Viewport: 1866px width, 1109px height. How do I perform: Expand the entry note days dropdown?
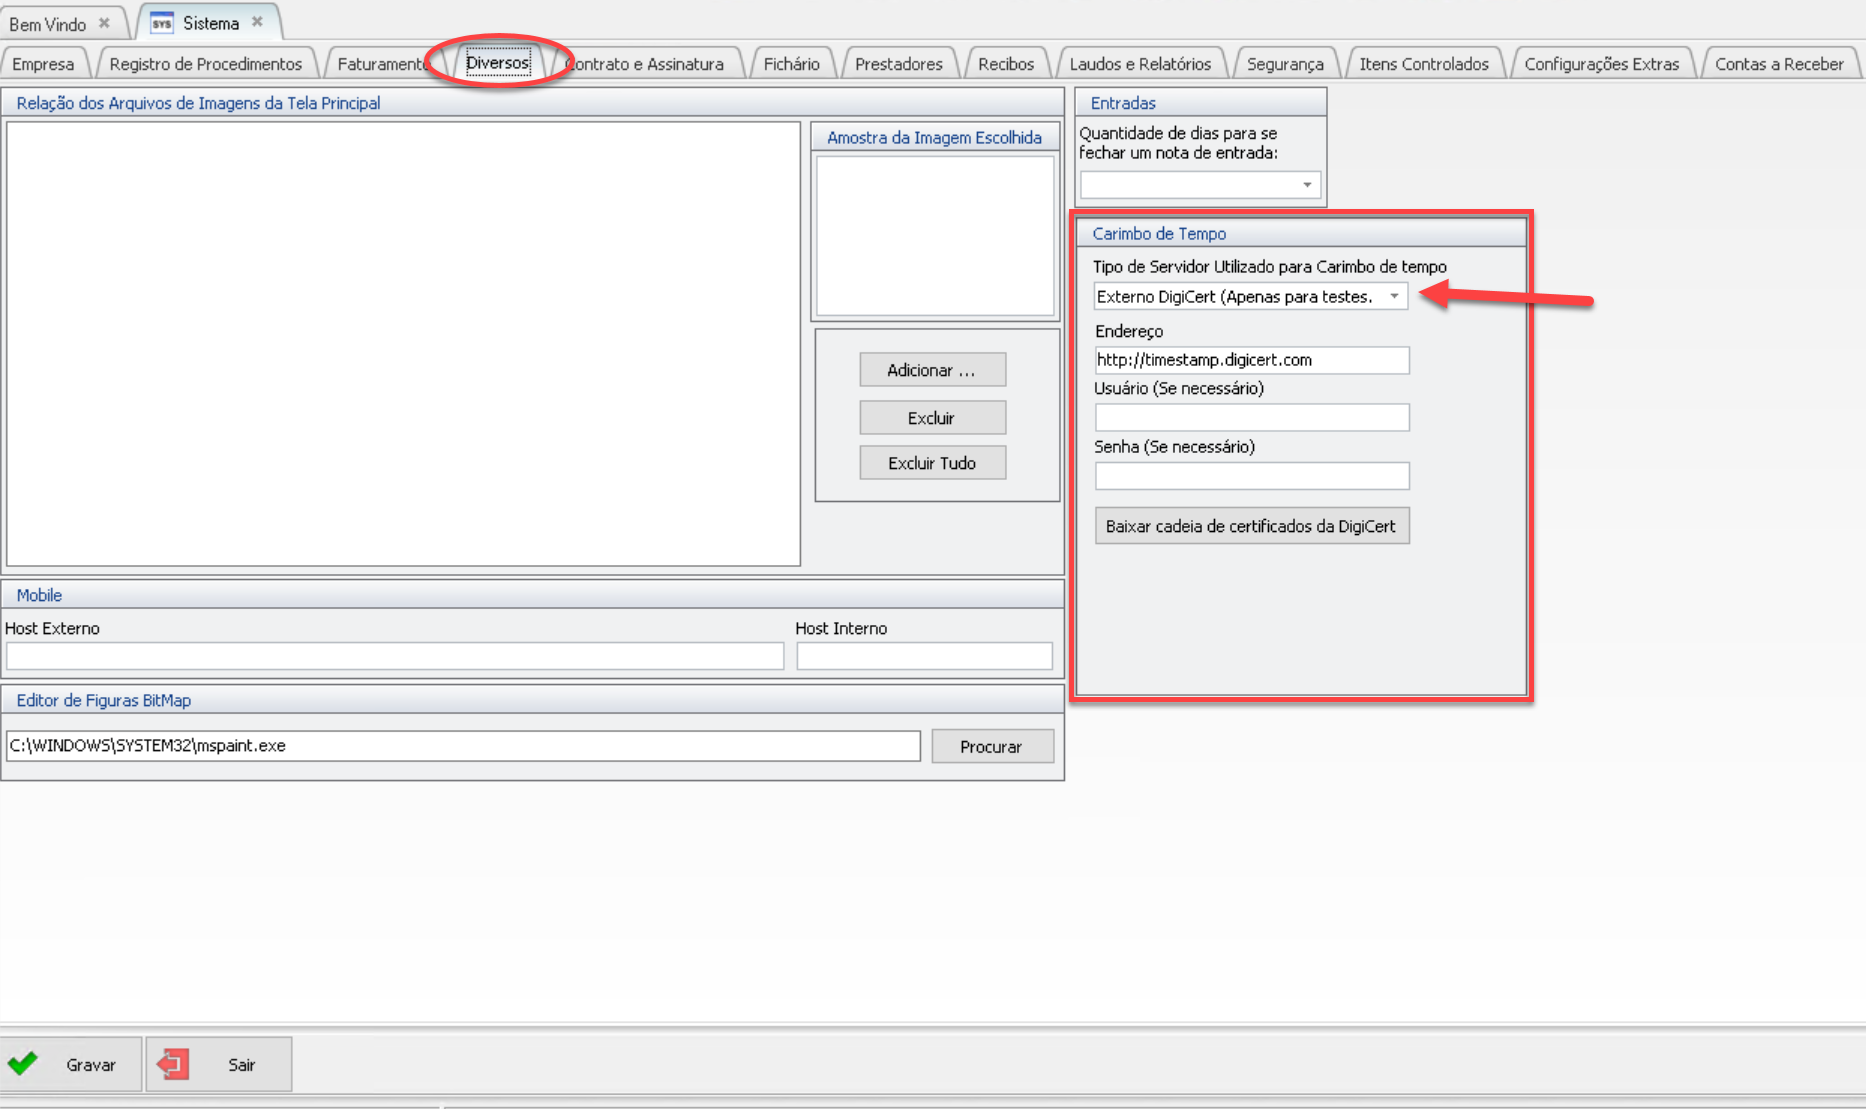click(1306, 185)
